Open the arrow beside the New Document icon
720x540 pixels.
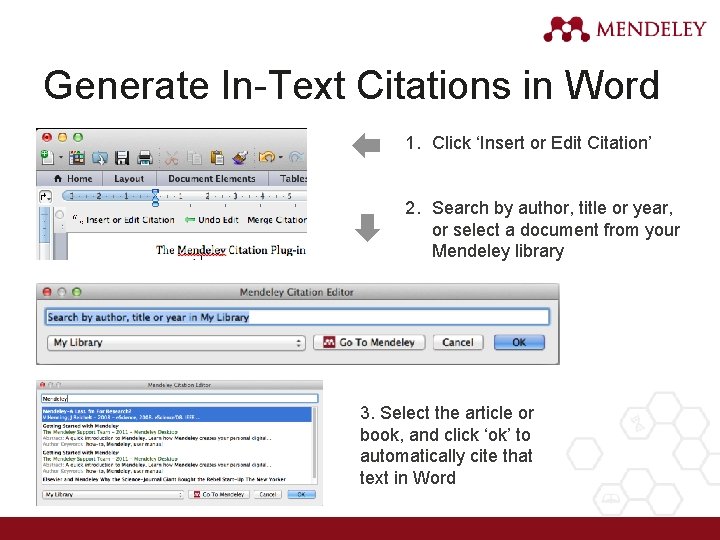[61, 158]
